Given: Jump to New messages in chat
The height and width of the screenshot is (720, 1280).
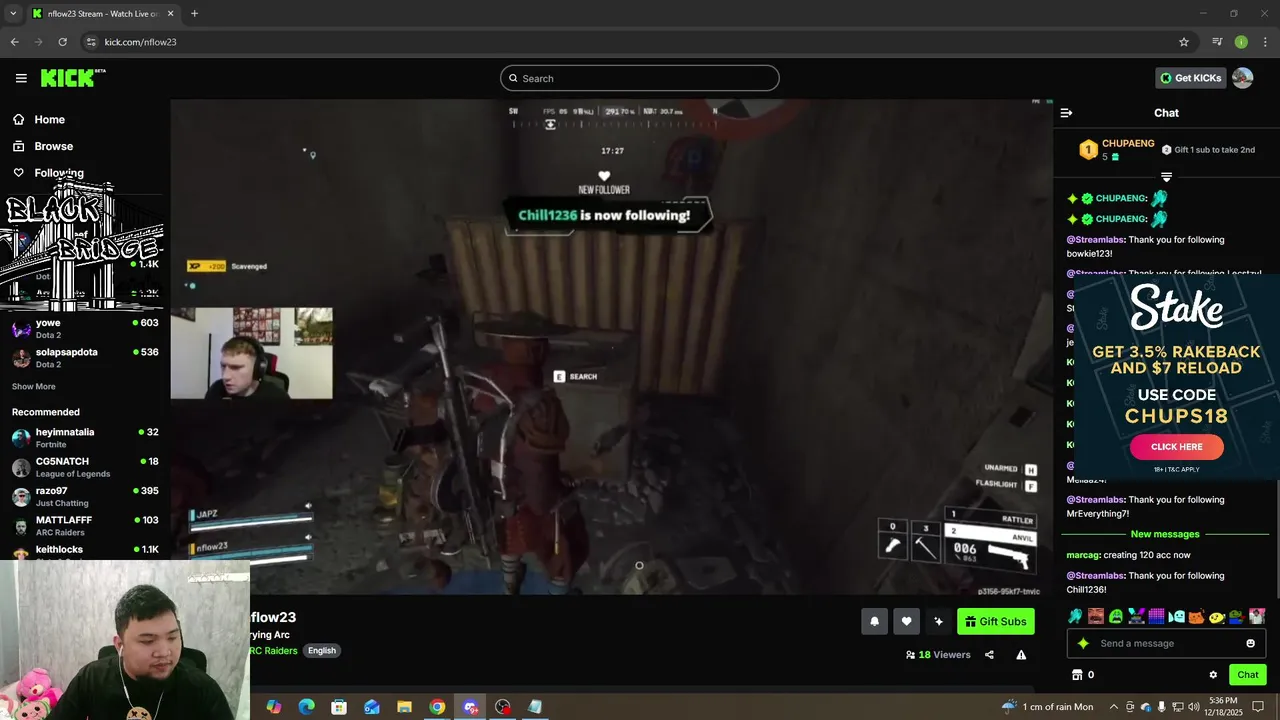Looking at the screenshot, I should tap(1165, 534).
